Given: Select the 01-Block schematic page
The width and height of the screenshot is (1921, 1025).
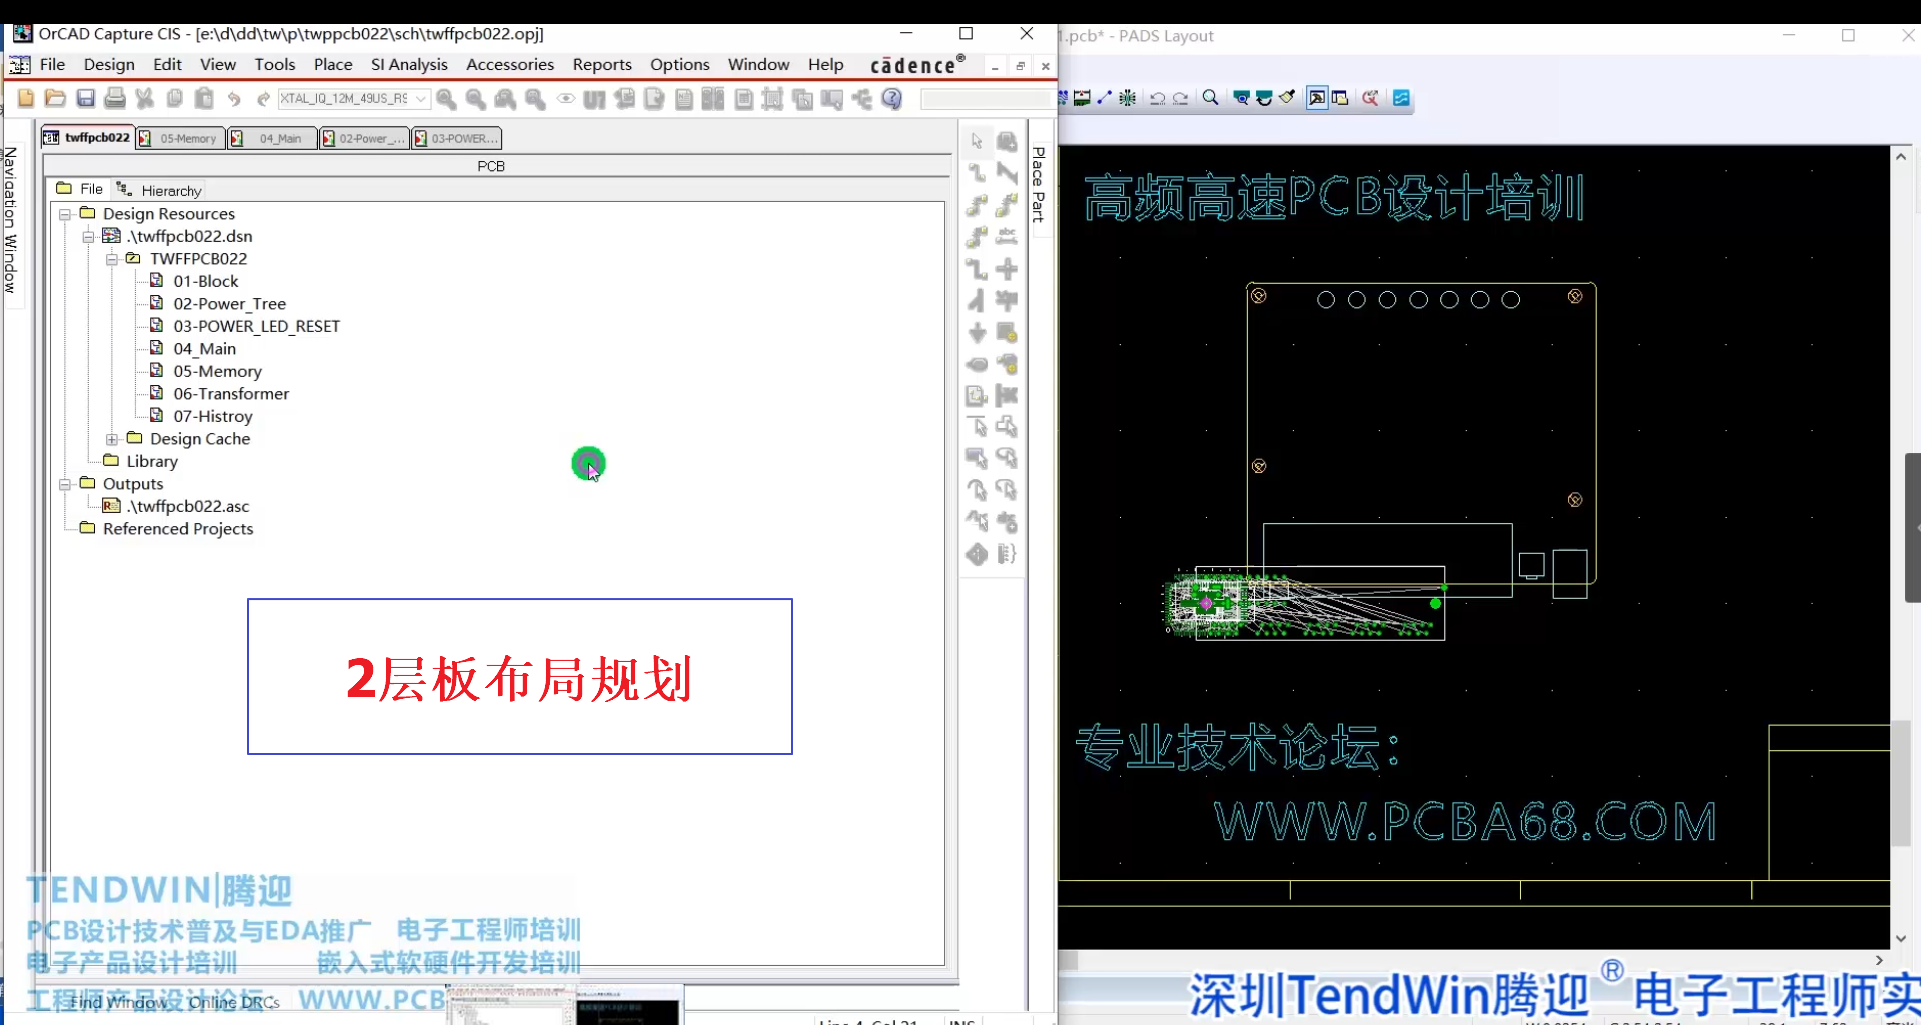Looking at the screenshot, I should pos(205,281).
